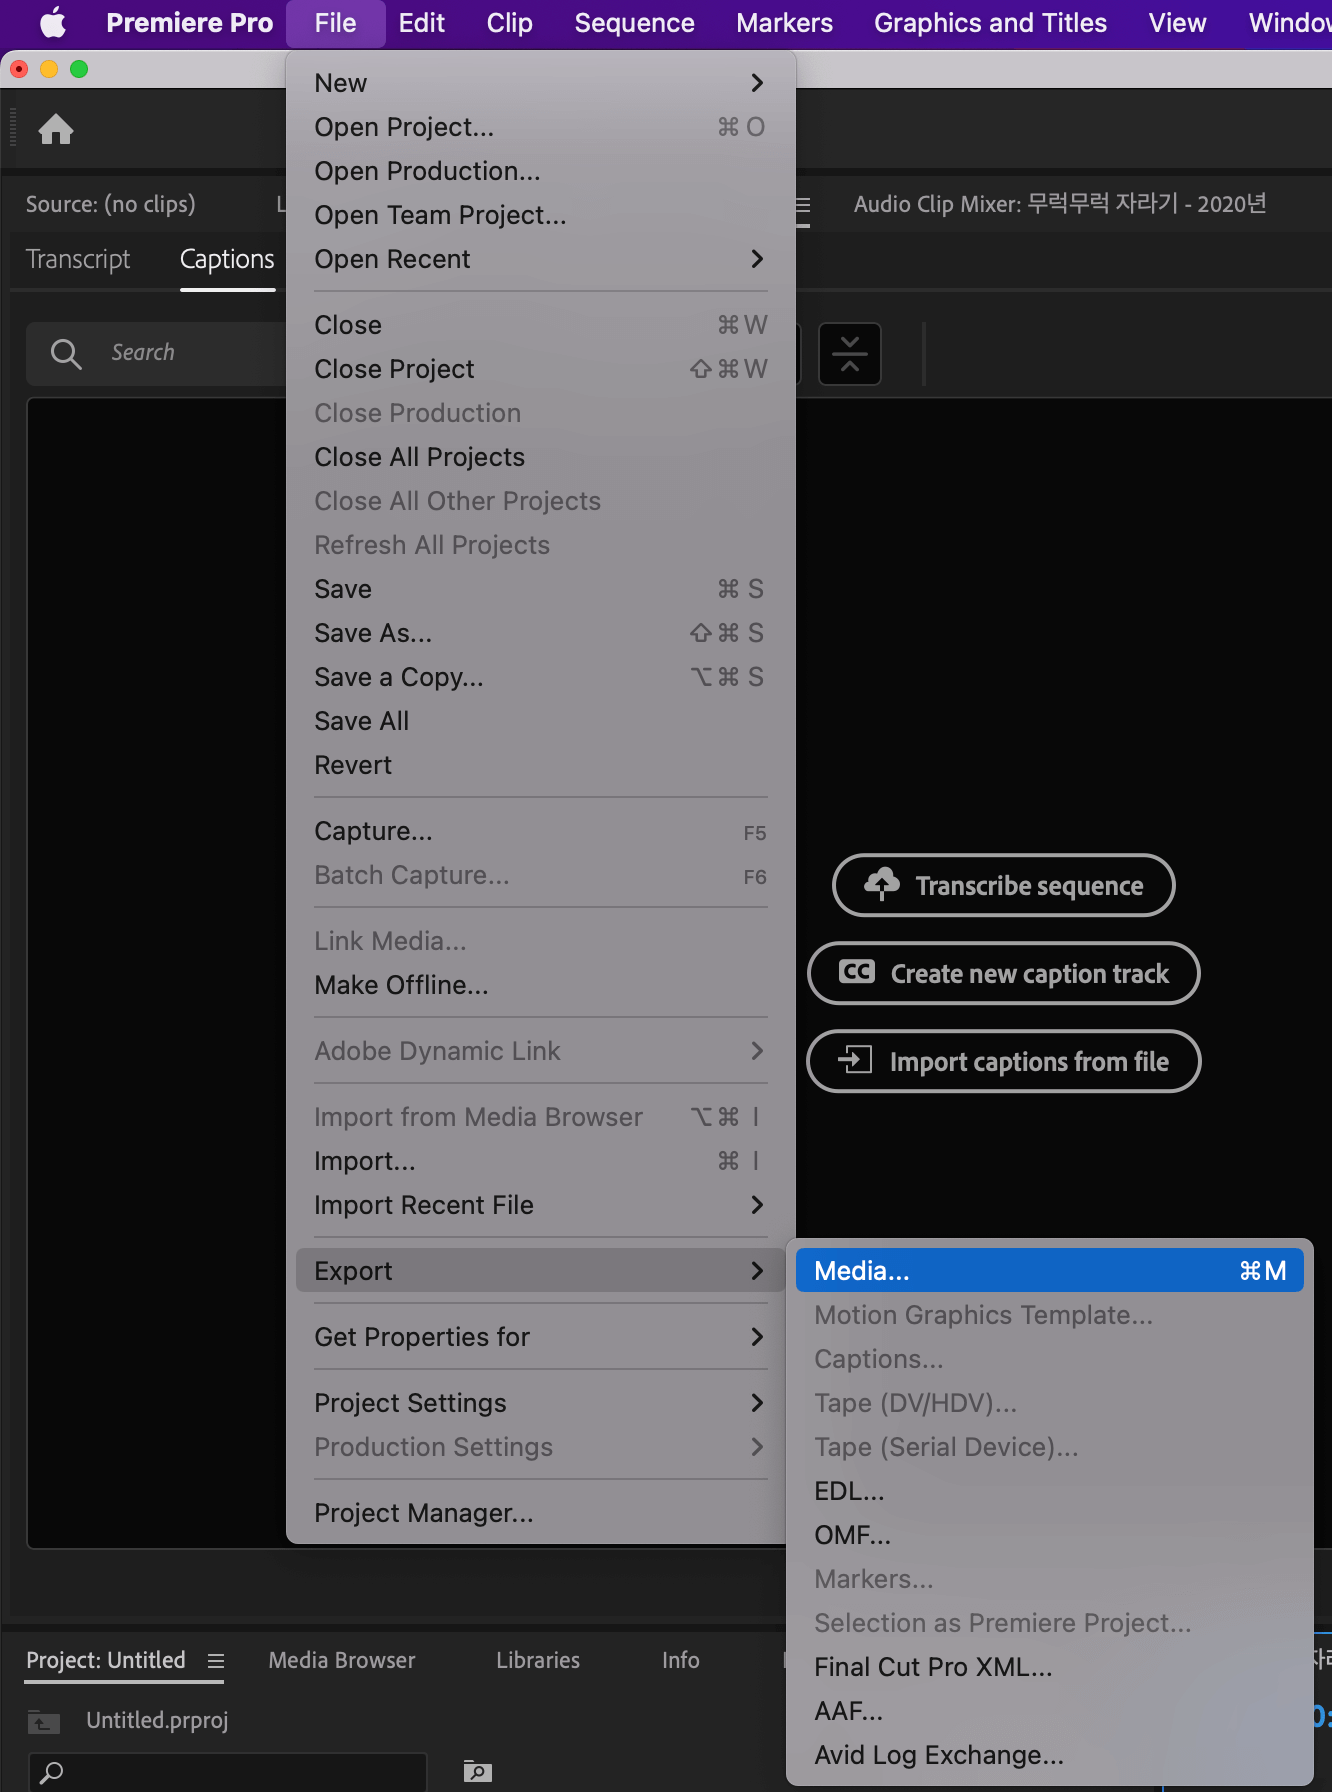Expand Get Properties for submenu
The image size is (1332, 1792).
point(540,1337)
